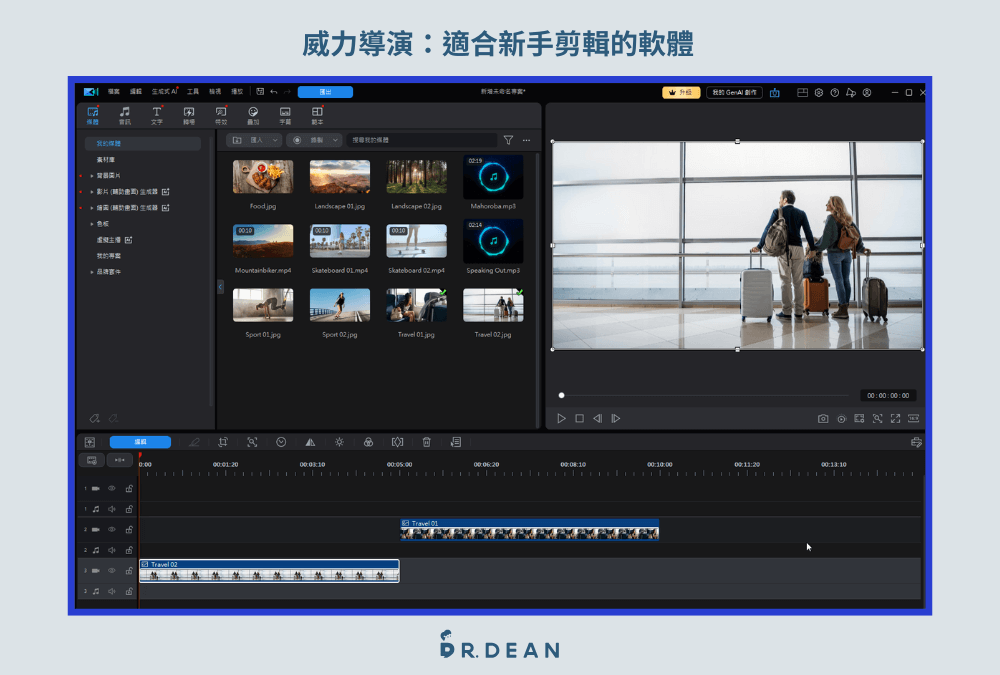This screenshot has width=1000, height=675.
Task: Click the media filter funnel icon
Action: tap(508, 140)
